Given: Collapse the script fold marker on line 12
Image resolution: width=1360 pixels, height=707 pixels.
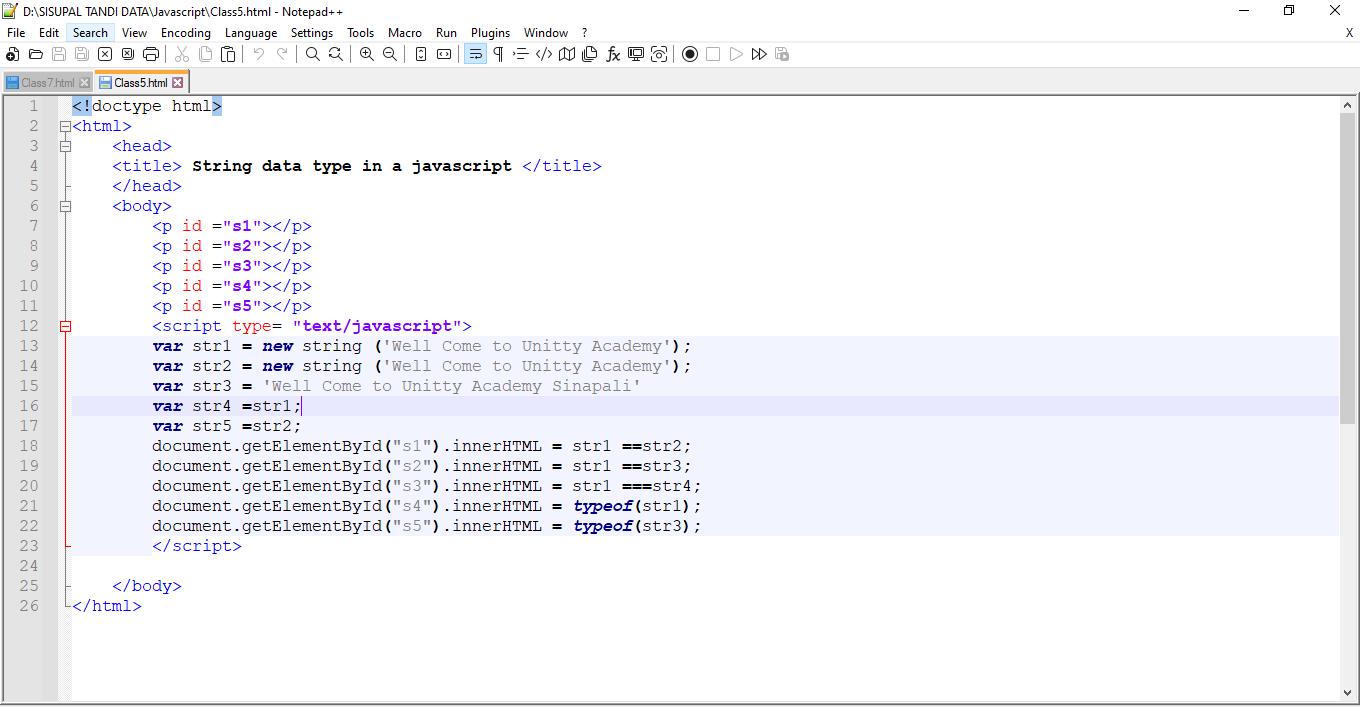Looking at the screenshot, I should pos(66,326).
